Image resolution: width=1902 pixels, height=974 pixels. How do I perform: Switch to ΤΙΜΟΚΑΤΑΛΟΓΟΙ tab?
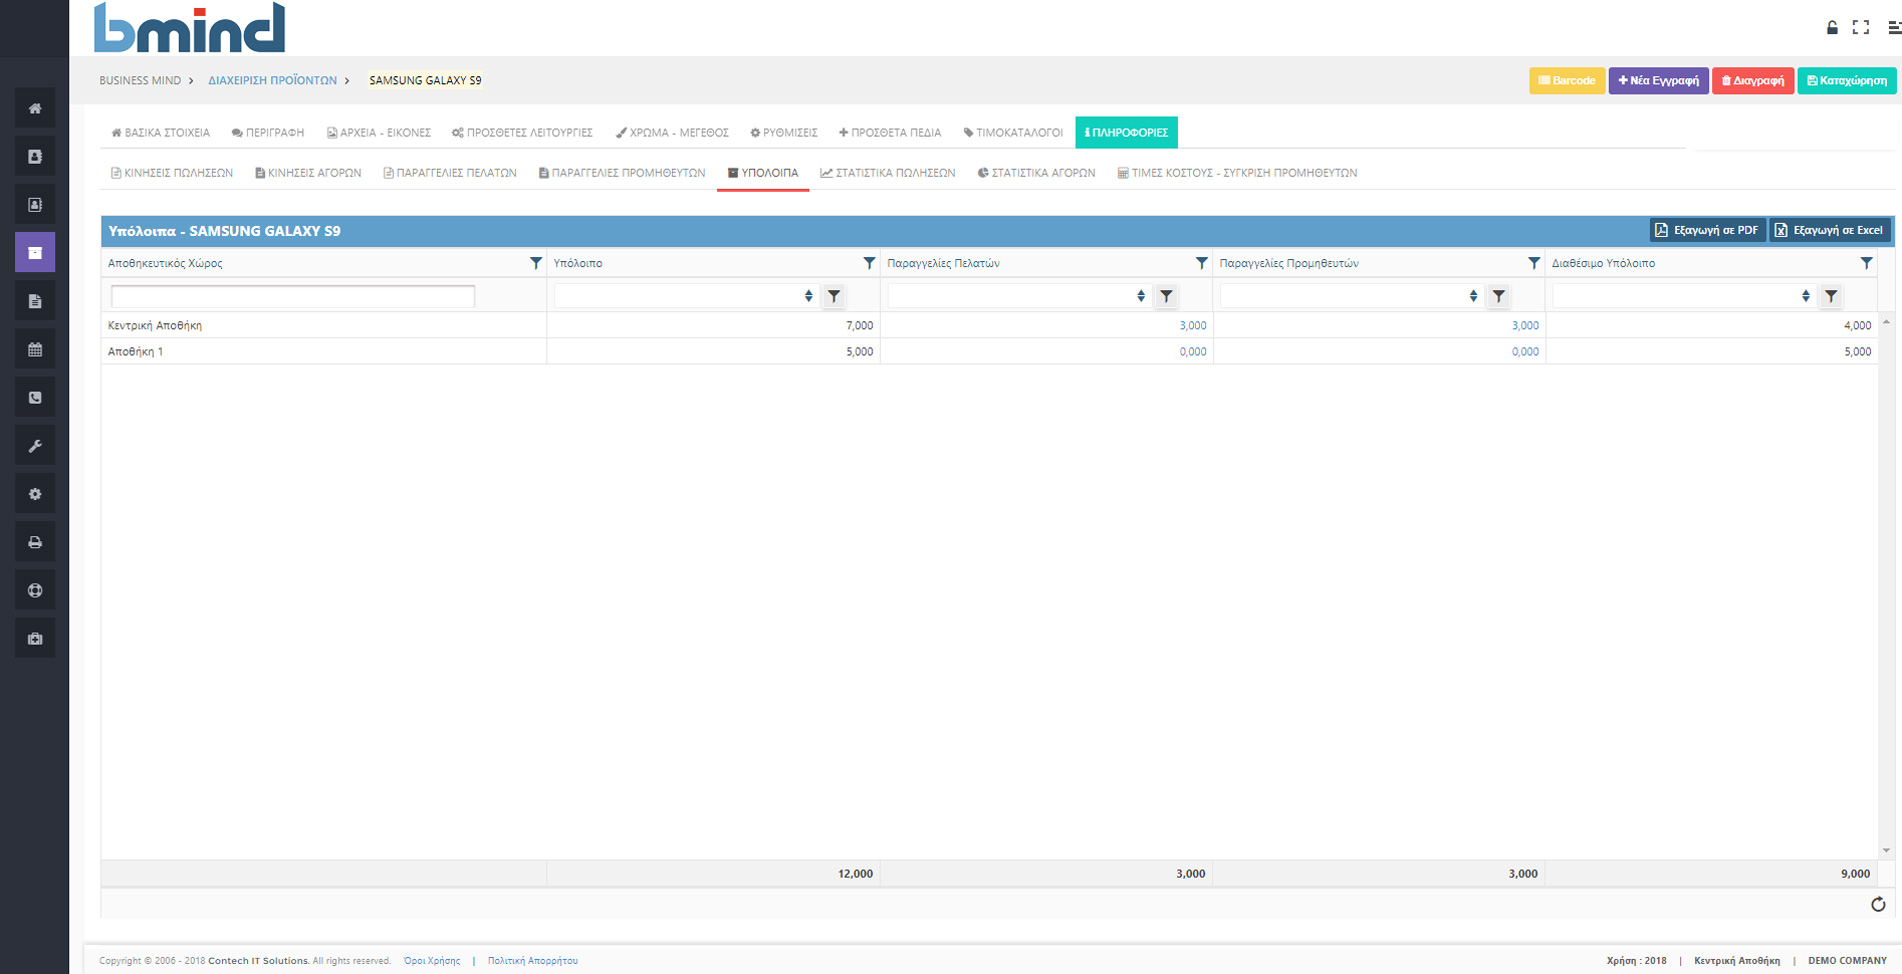click(x=1013, y=132)
